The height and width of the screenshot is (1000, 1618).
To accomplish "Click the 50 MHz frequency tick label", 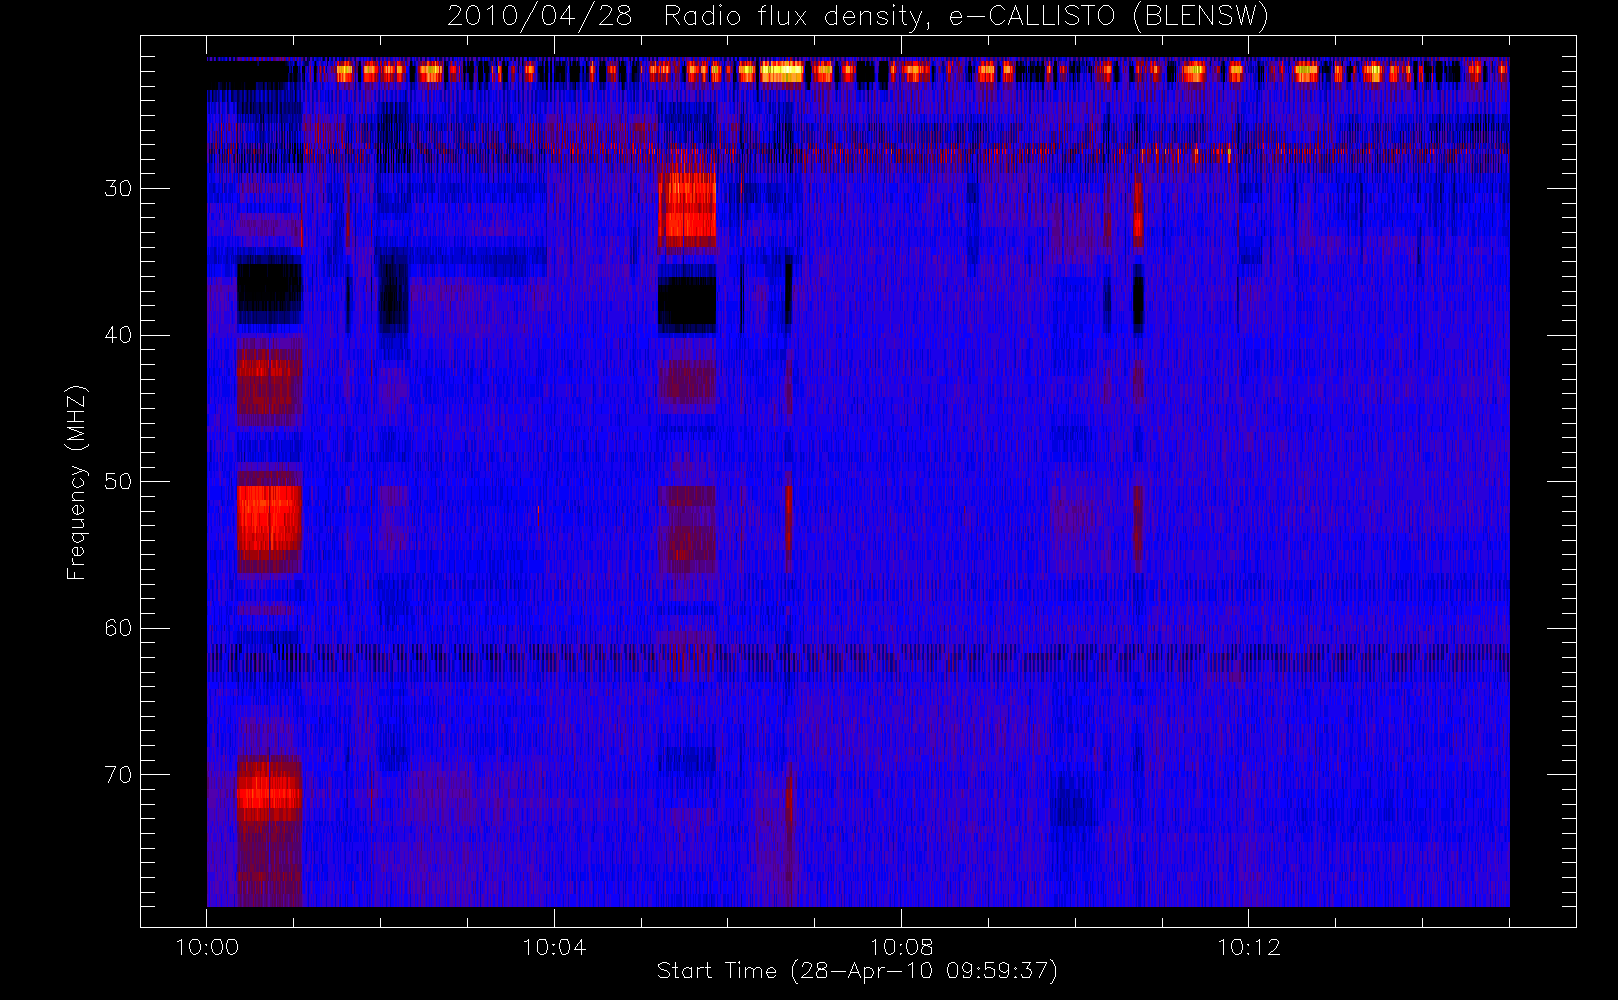I will click(118, 481).
